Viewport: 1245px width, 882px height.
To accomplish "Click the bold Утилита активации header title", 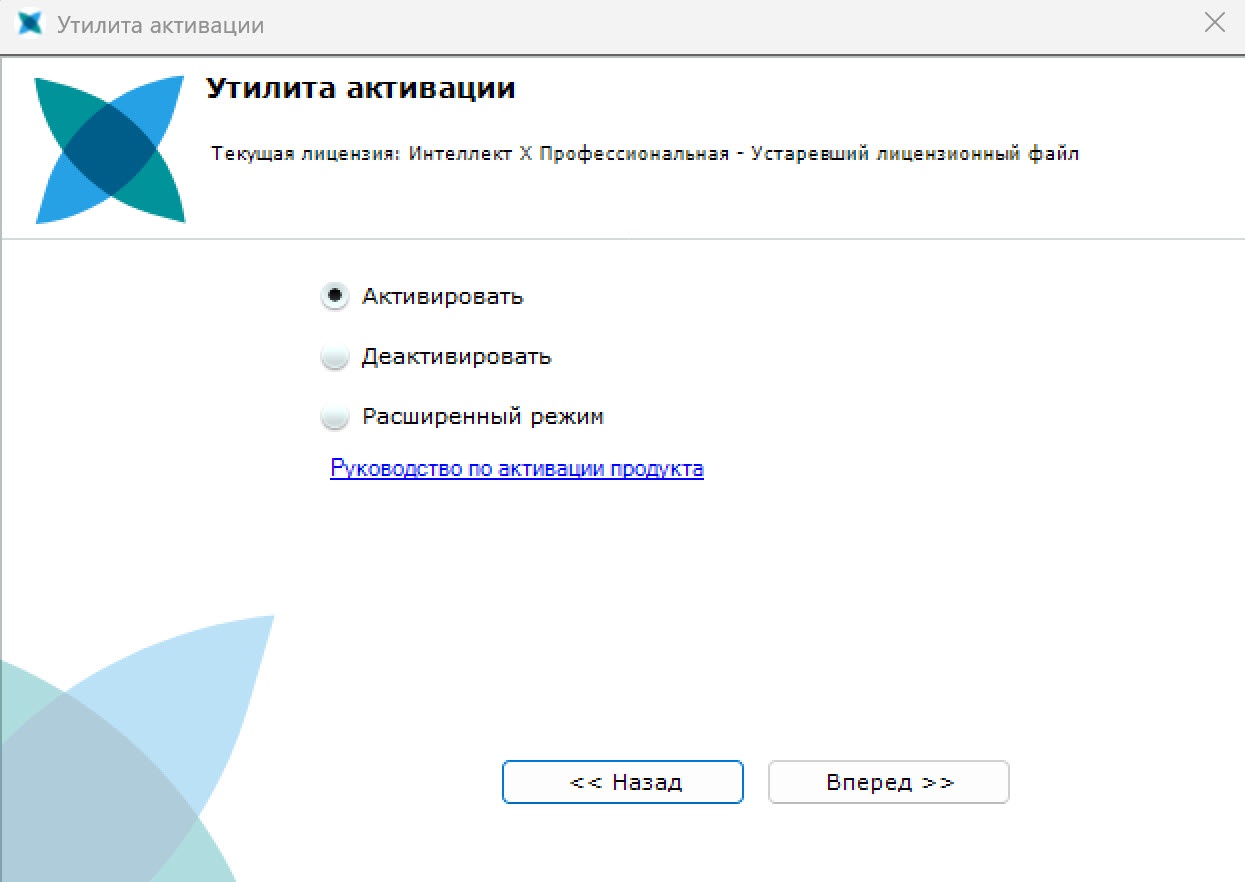I will [x=361, y=89].
